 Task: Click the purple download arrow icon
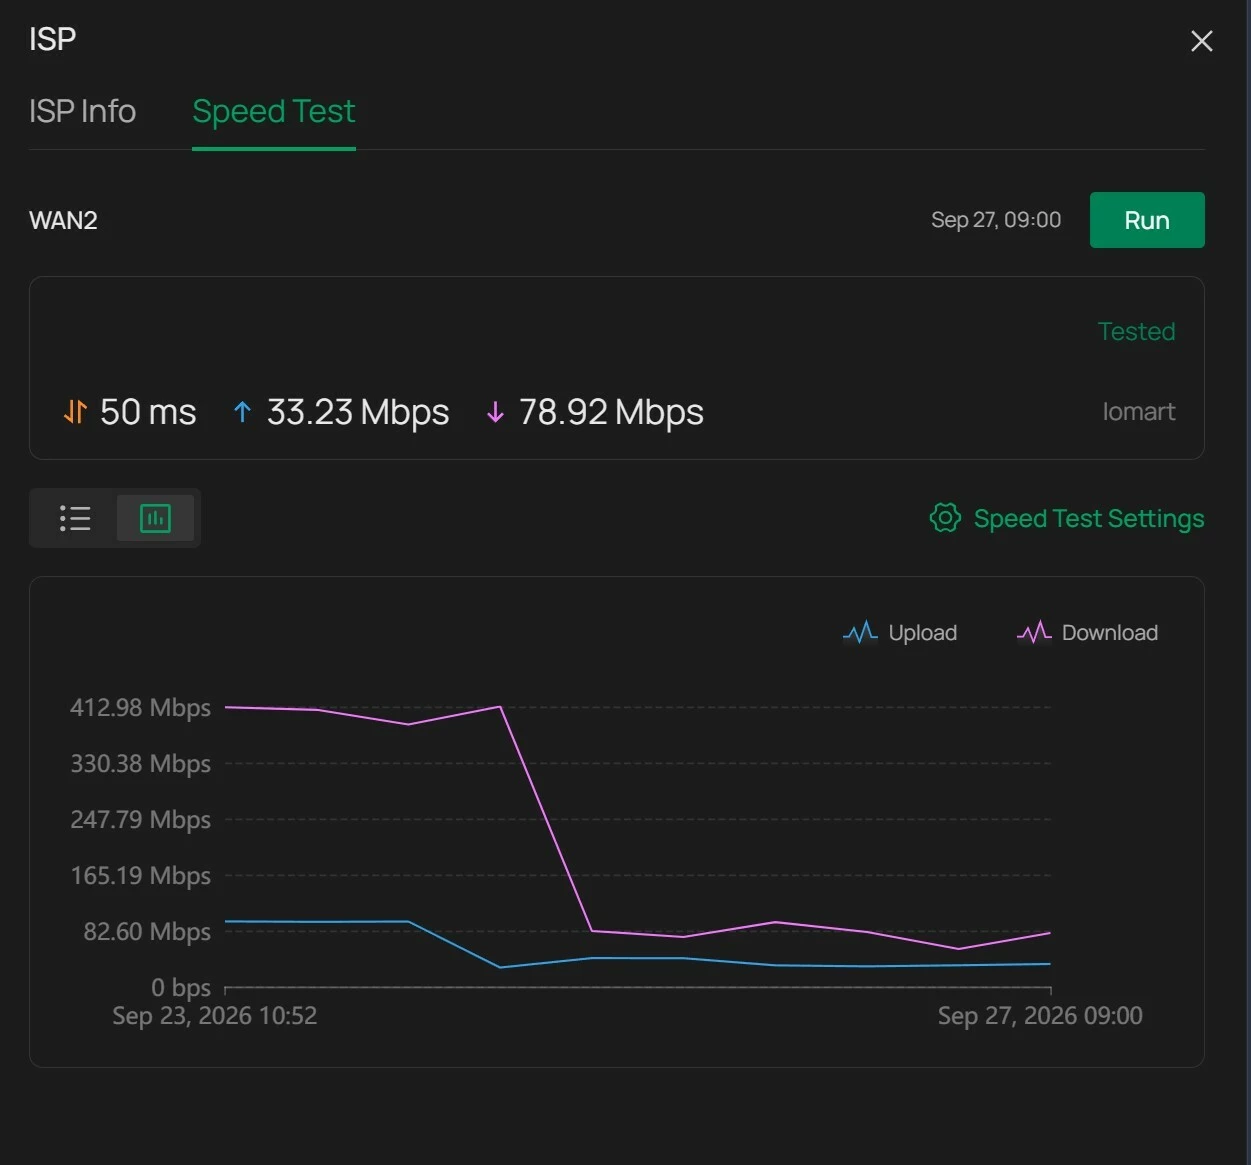click(494, 411)
